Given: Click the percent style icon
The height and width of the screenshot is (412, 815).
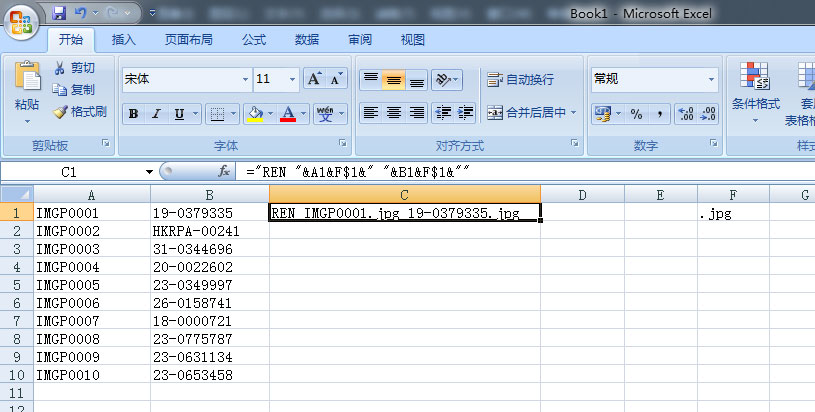Looking at the screenshot, I should point(636,114).
